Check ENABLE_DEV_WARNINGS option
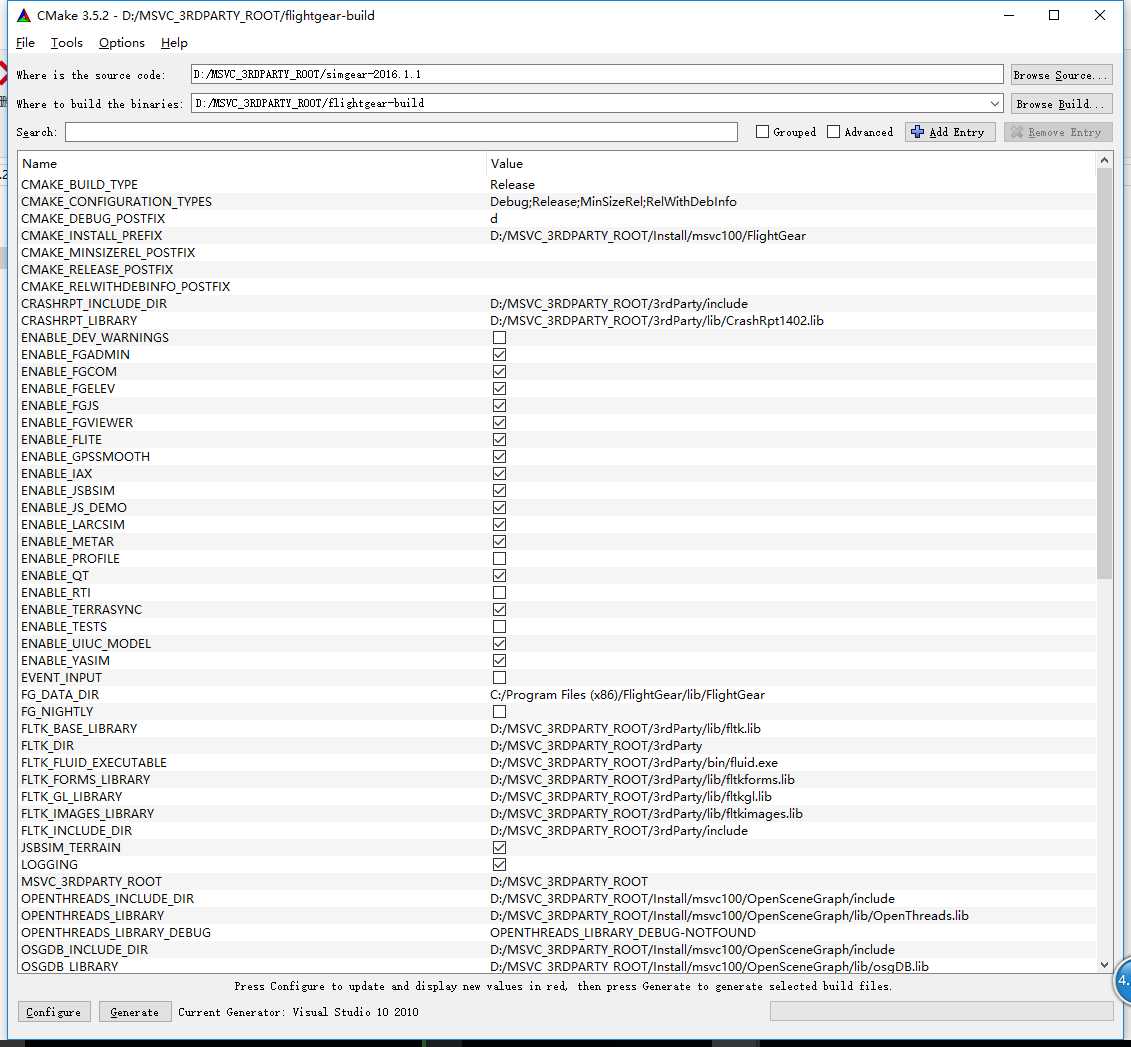Screen dimensions: 1131x1047 click(499, 337)
